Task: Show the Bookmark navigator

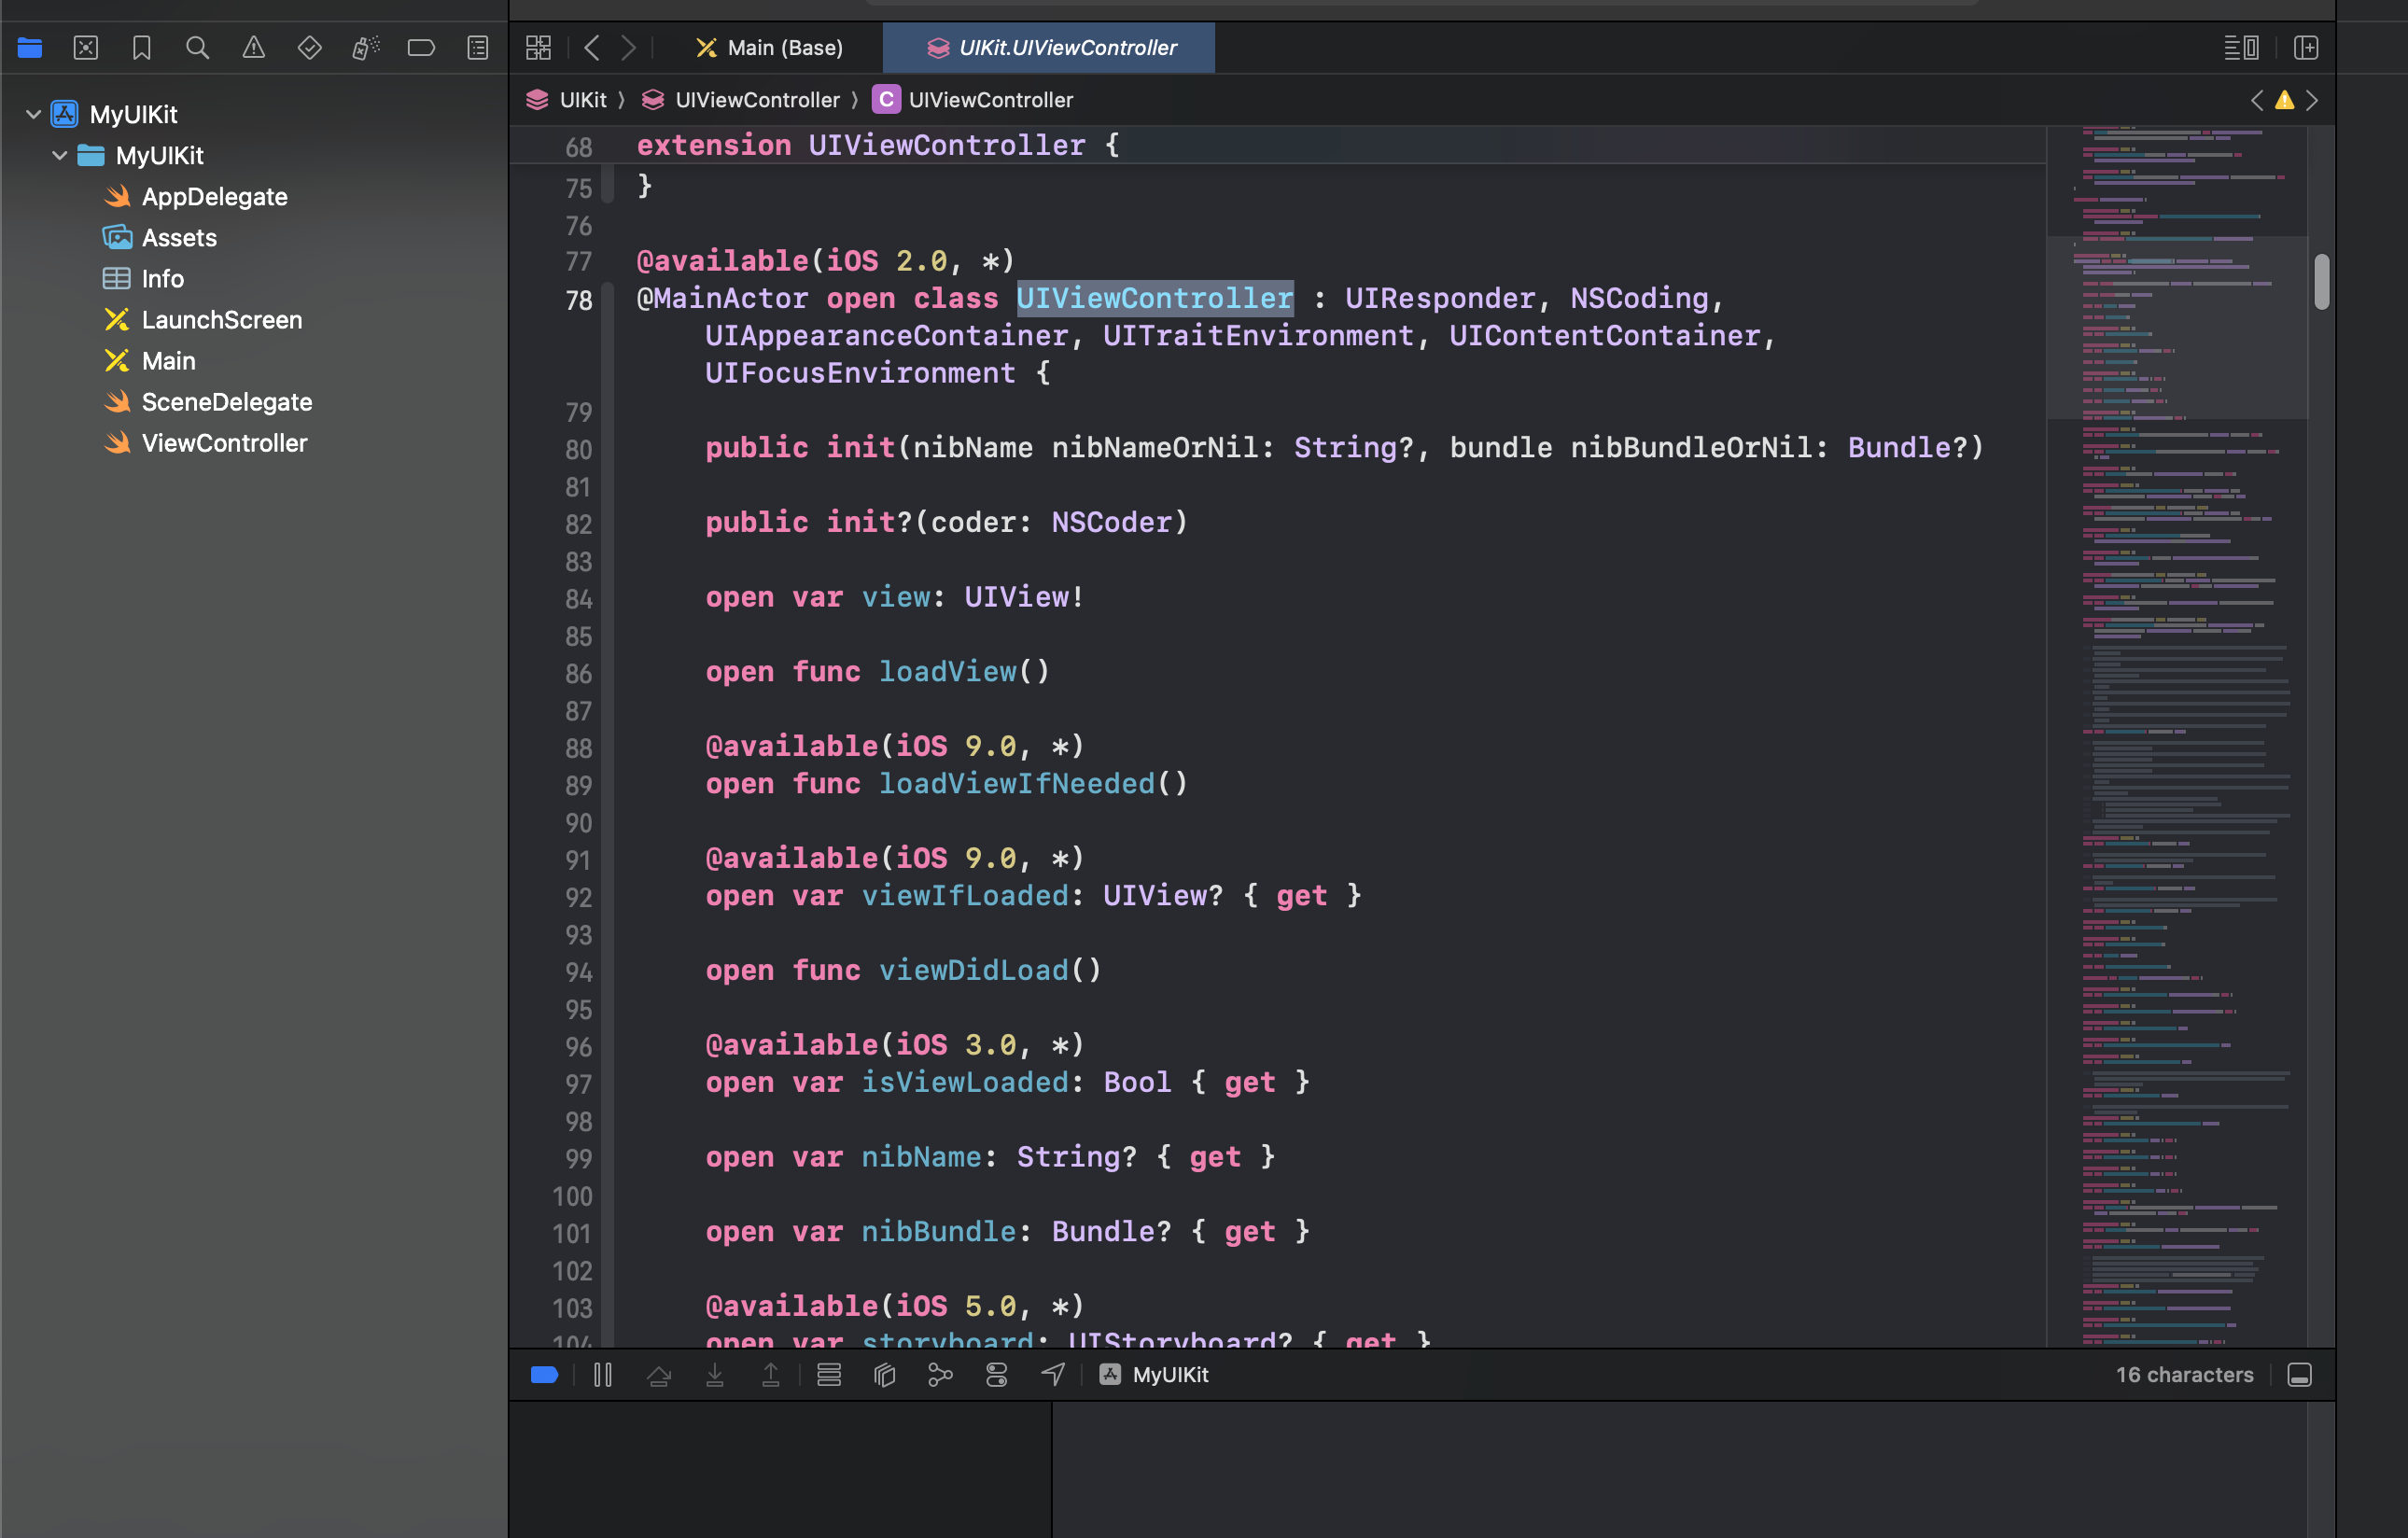Action: click(x=141, y=47)
